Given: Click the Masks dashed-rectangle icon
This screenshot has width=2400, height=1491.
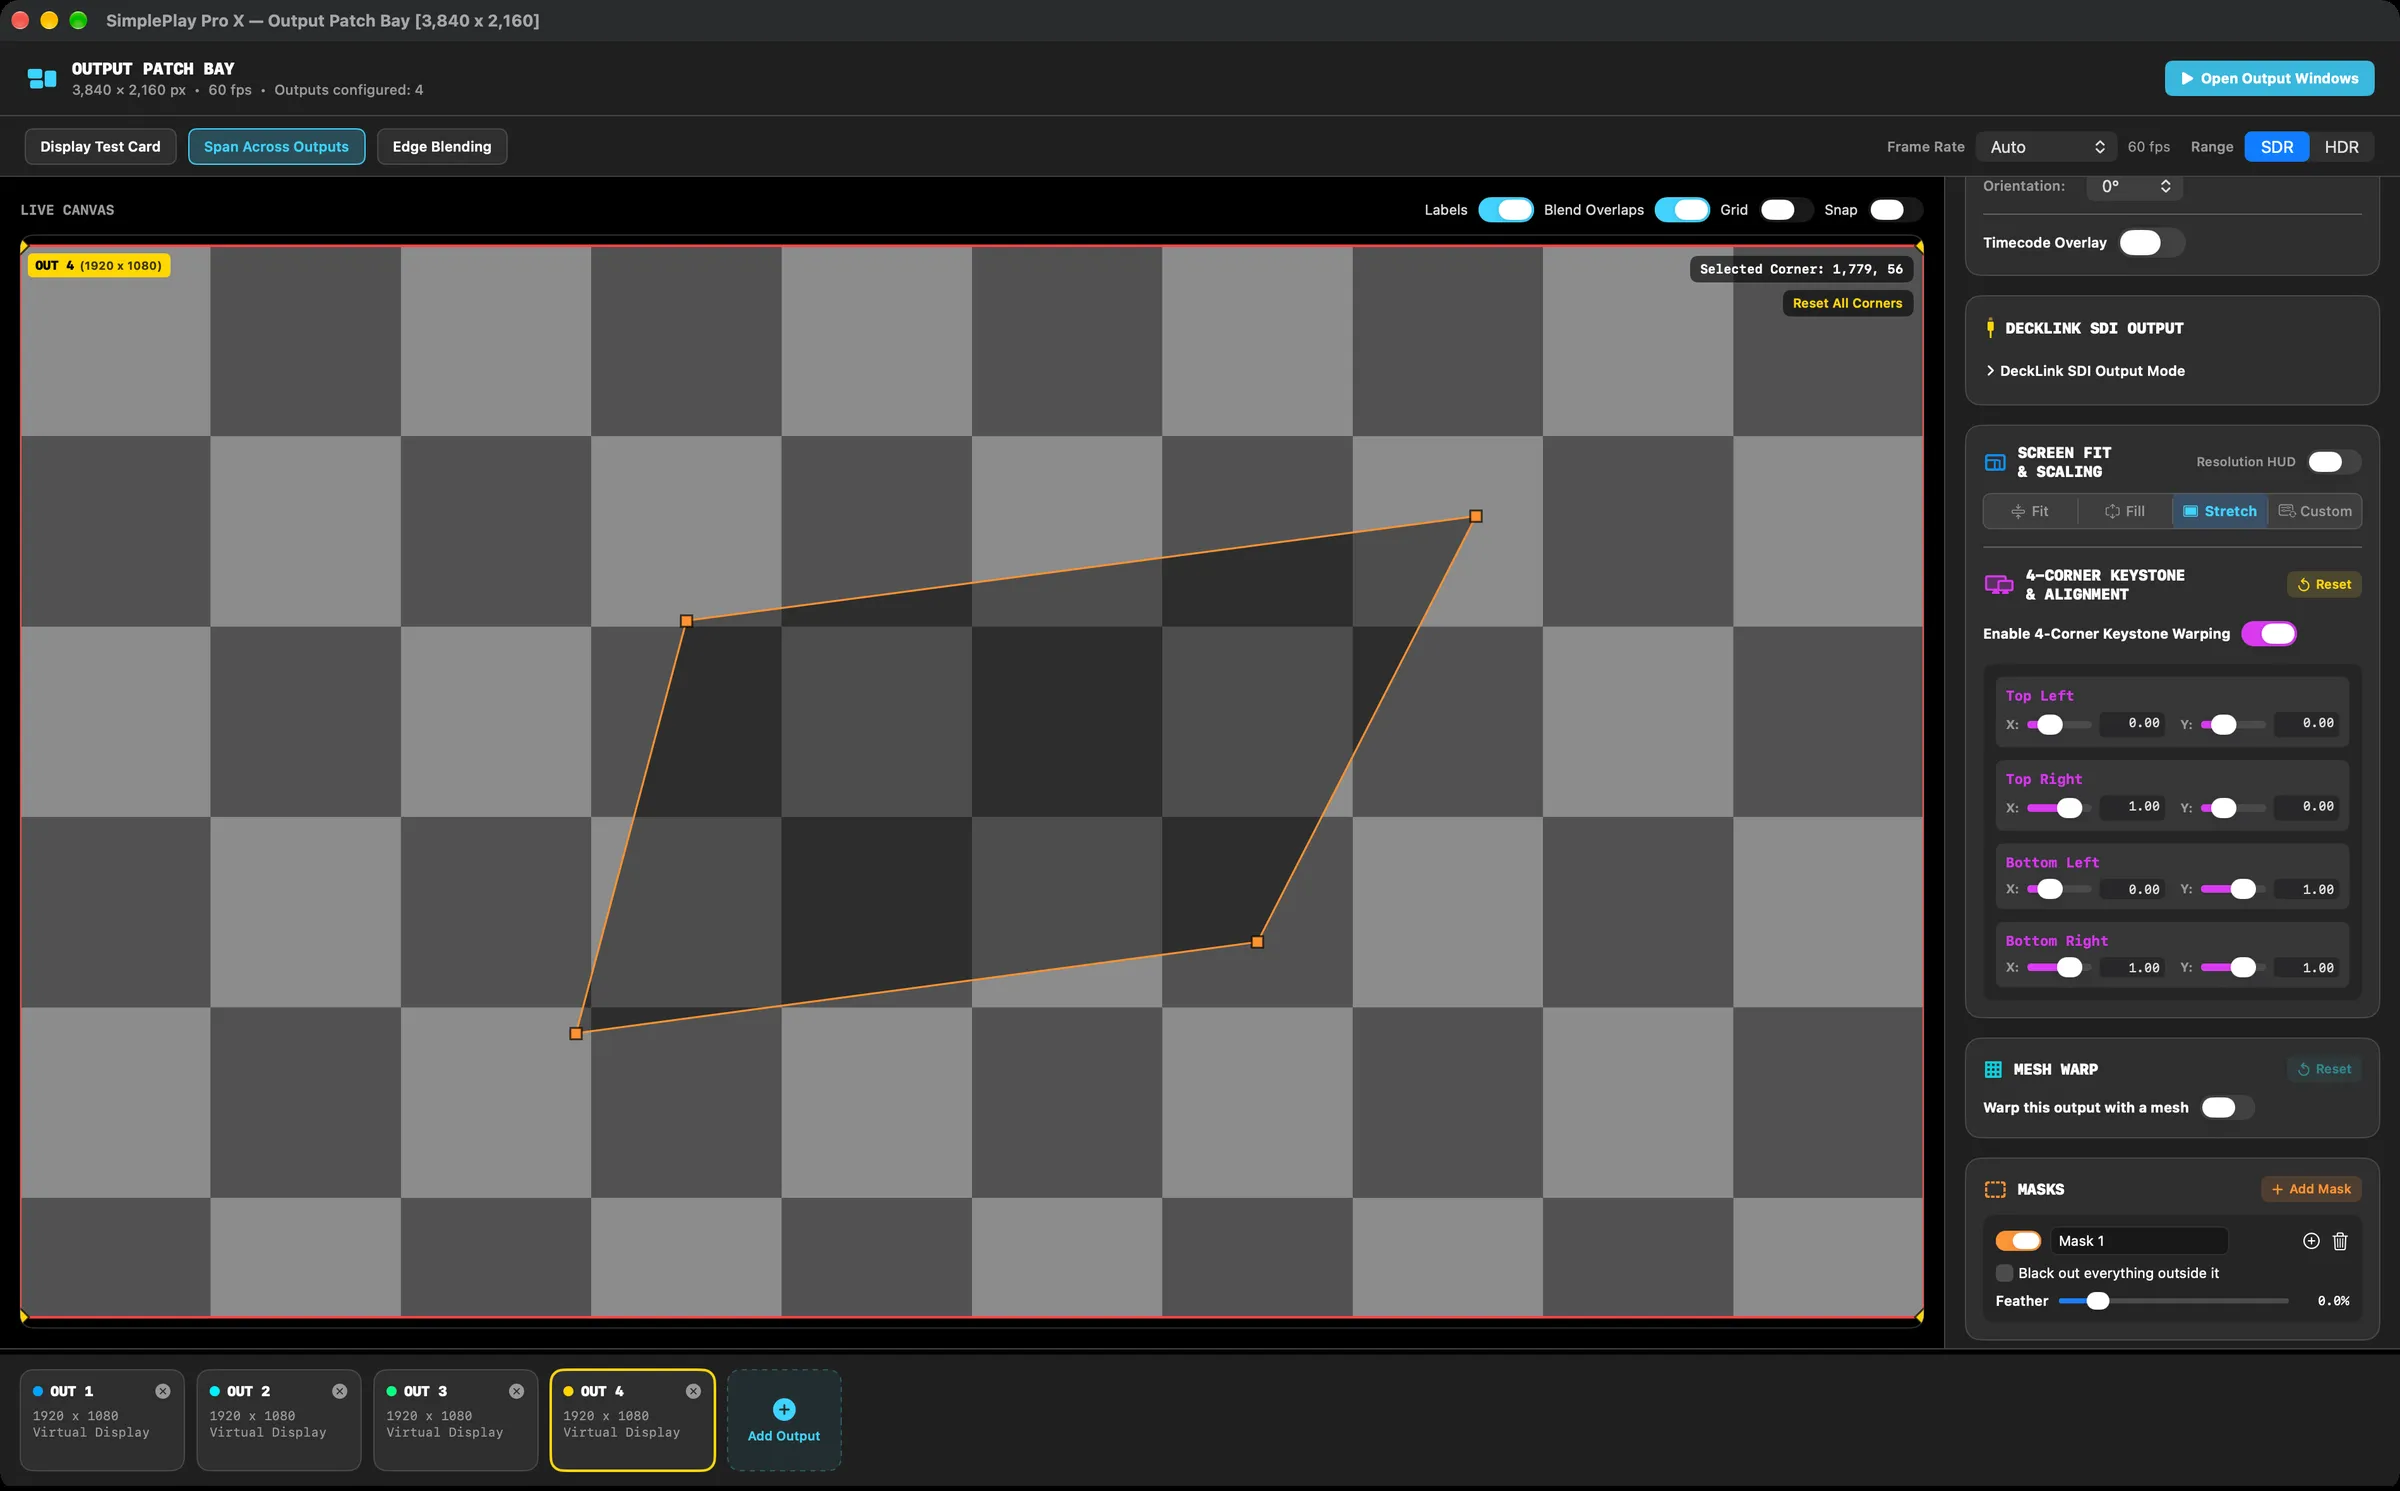Looking at the screenshot, I should (x=1995, y=1189).
